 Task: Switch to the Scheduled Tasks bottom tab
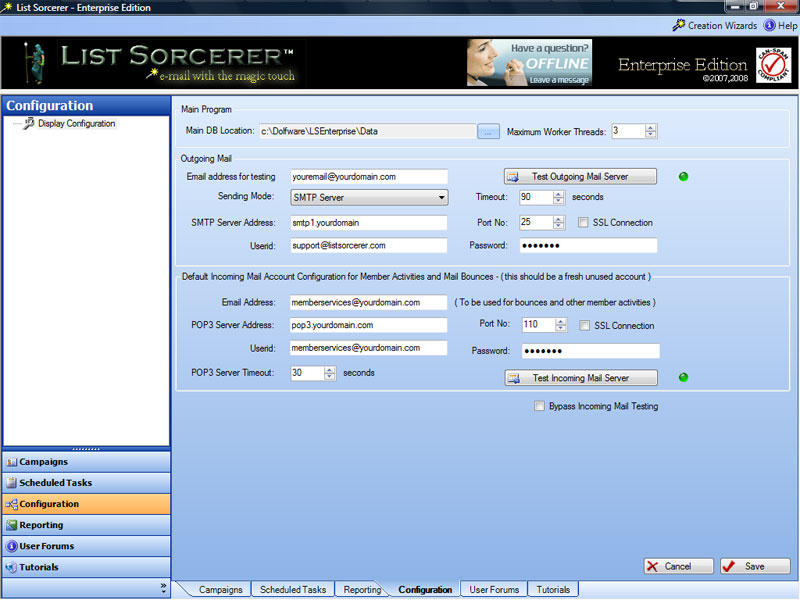[x=293, y=589]
